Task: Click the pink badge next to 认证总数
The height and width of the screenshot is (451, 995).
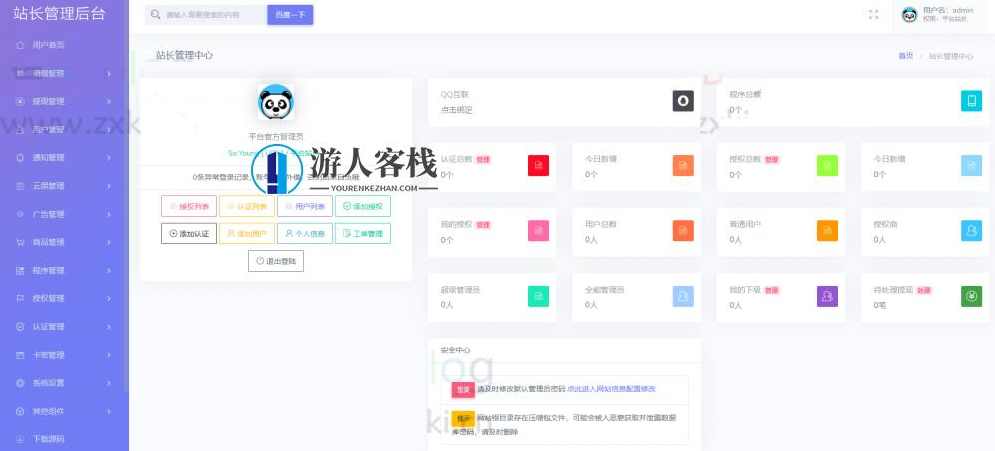Action: pyautogui.click(x=484, y=159)
